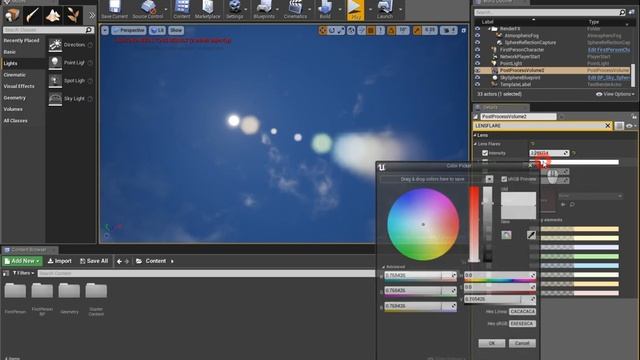The width and height of the screenshot is (640, 360).
Task: Clear the LENSFLARE details search
Action: coord(607,126)
